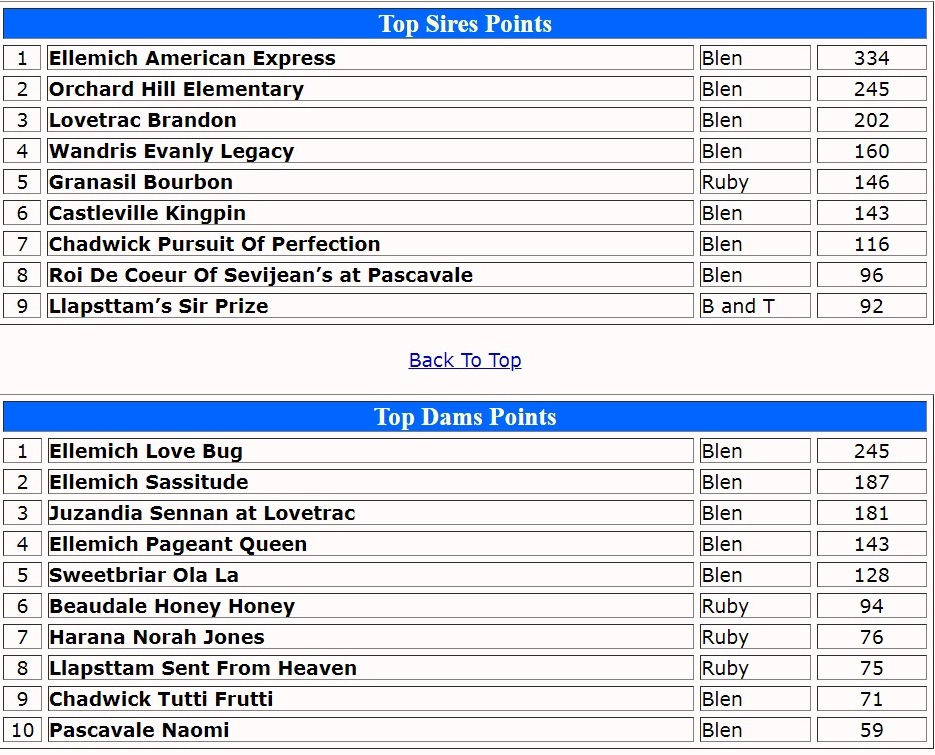Click the Top Sires Points header

click(464, 24)
